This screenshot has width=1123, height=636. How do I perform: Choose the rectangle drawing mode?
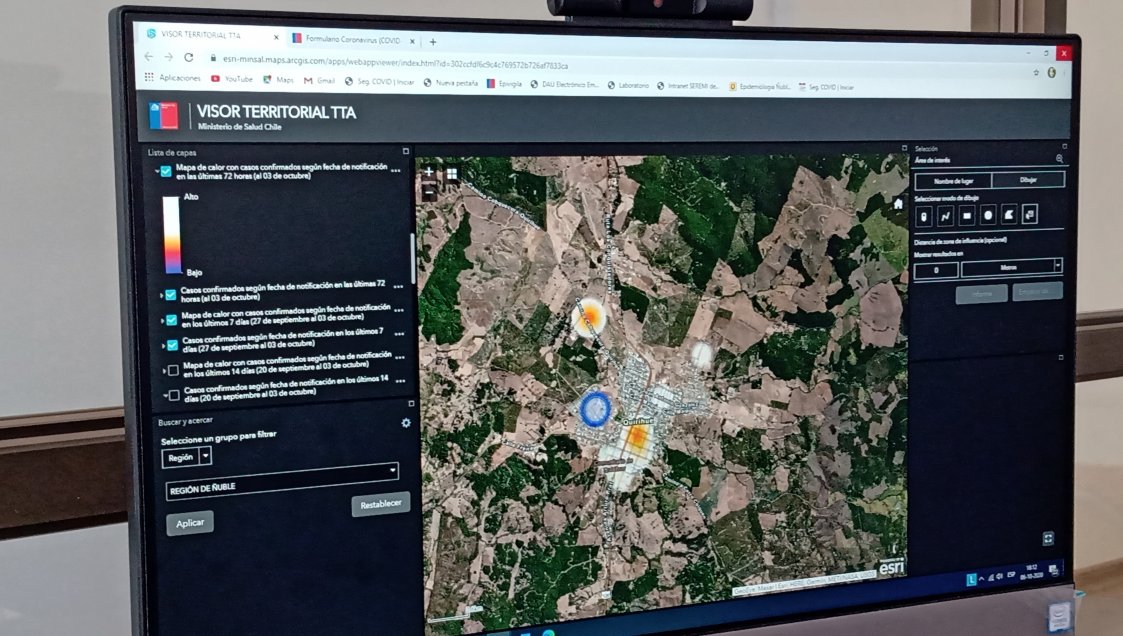[967, 215]
